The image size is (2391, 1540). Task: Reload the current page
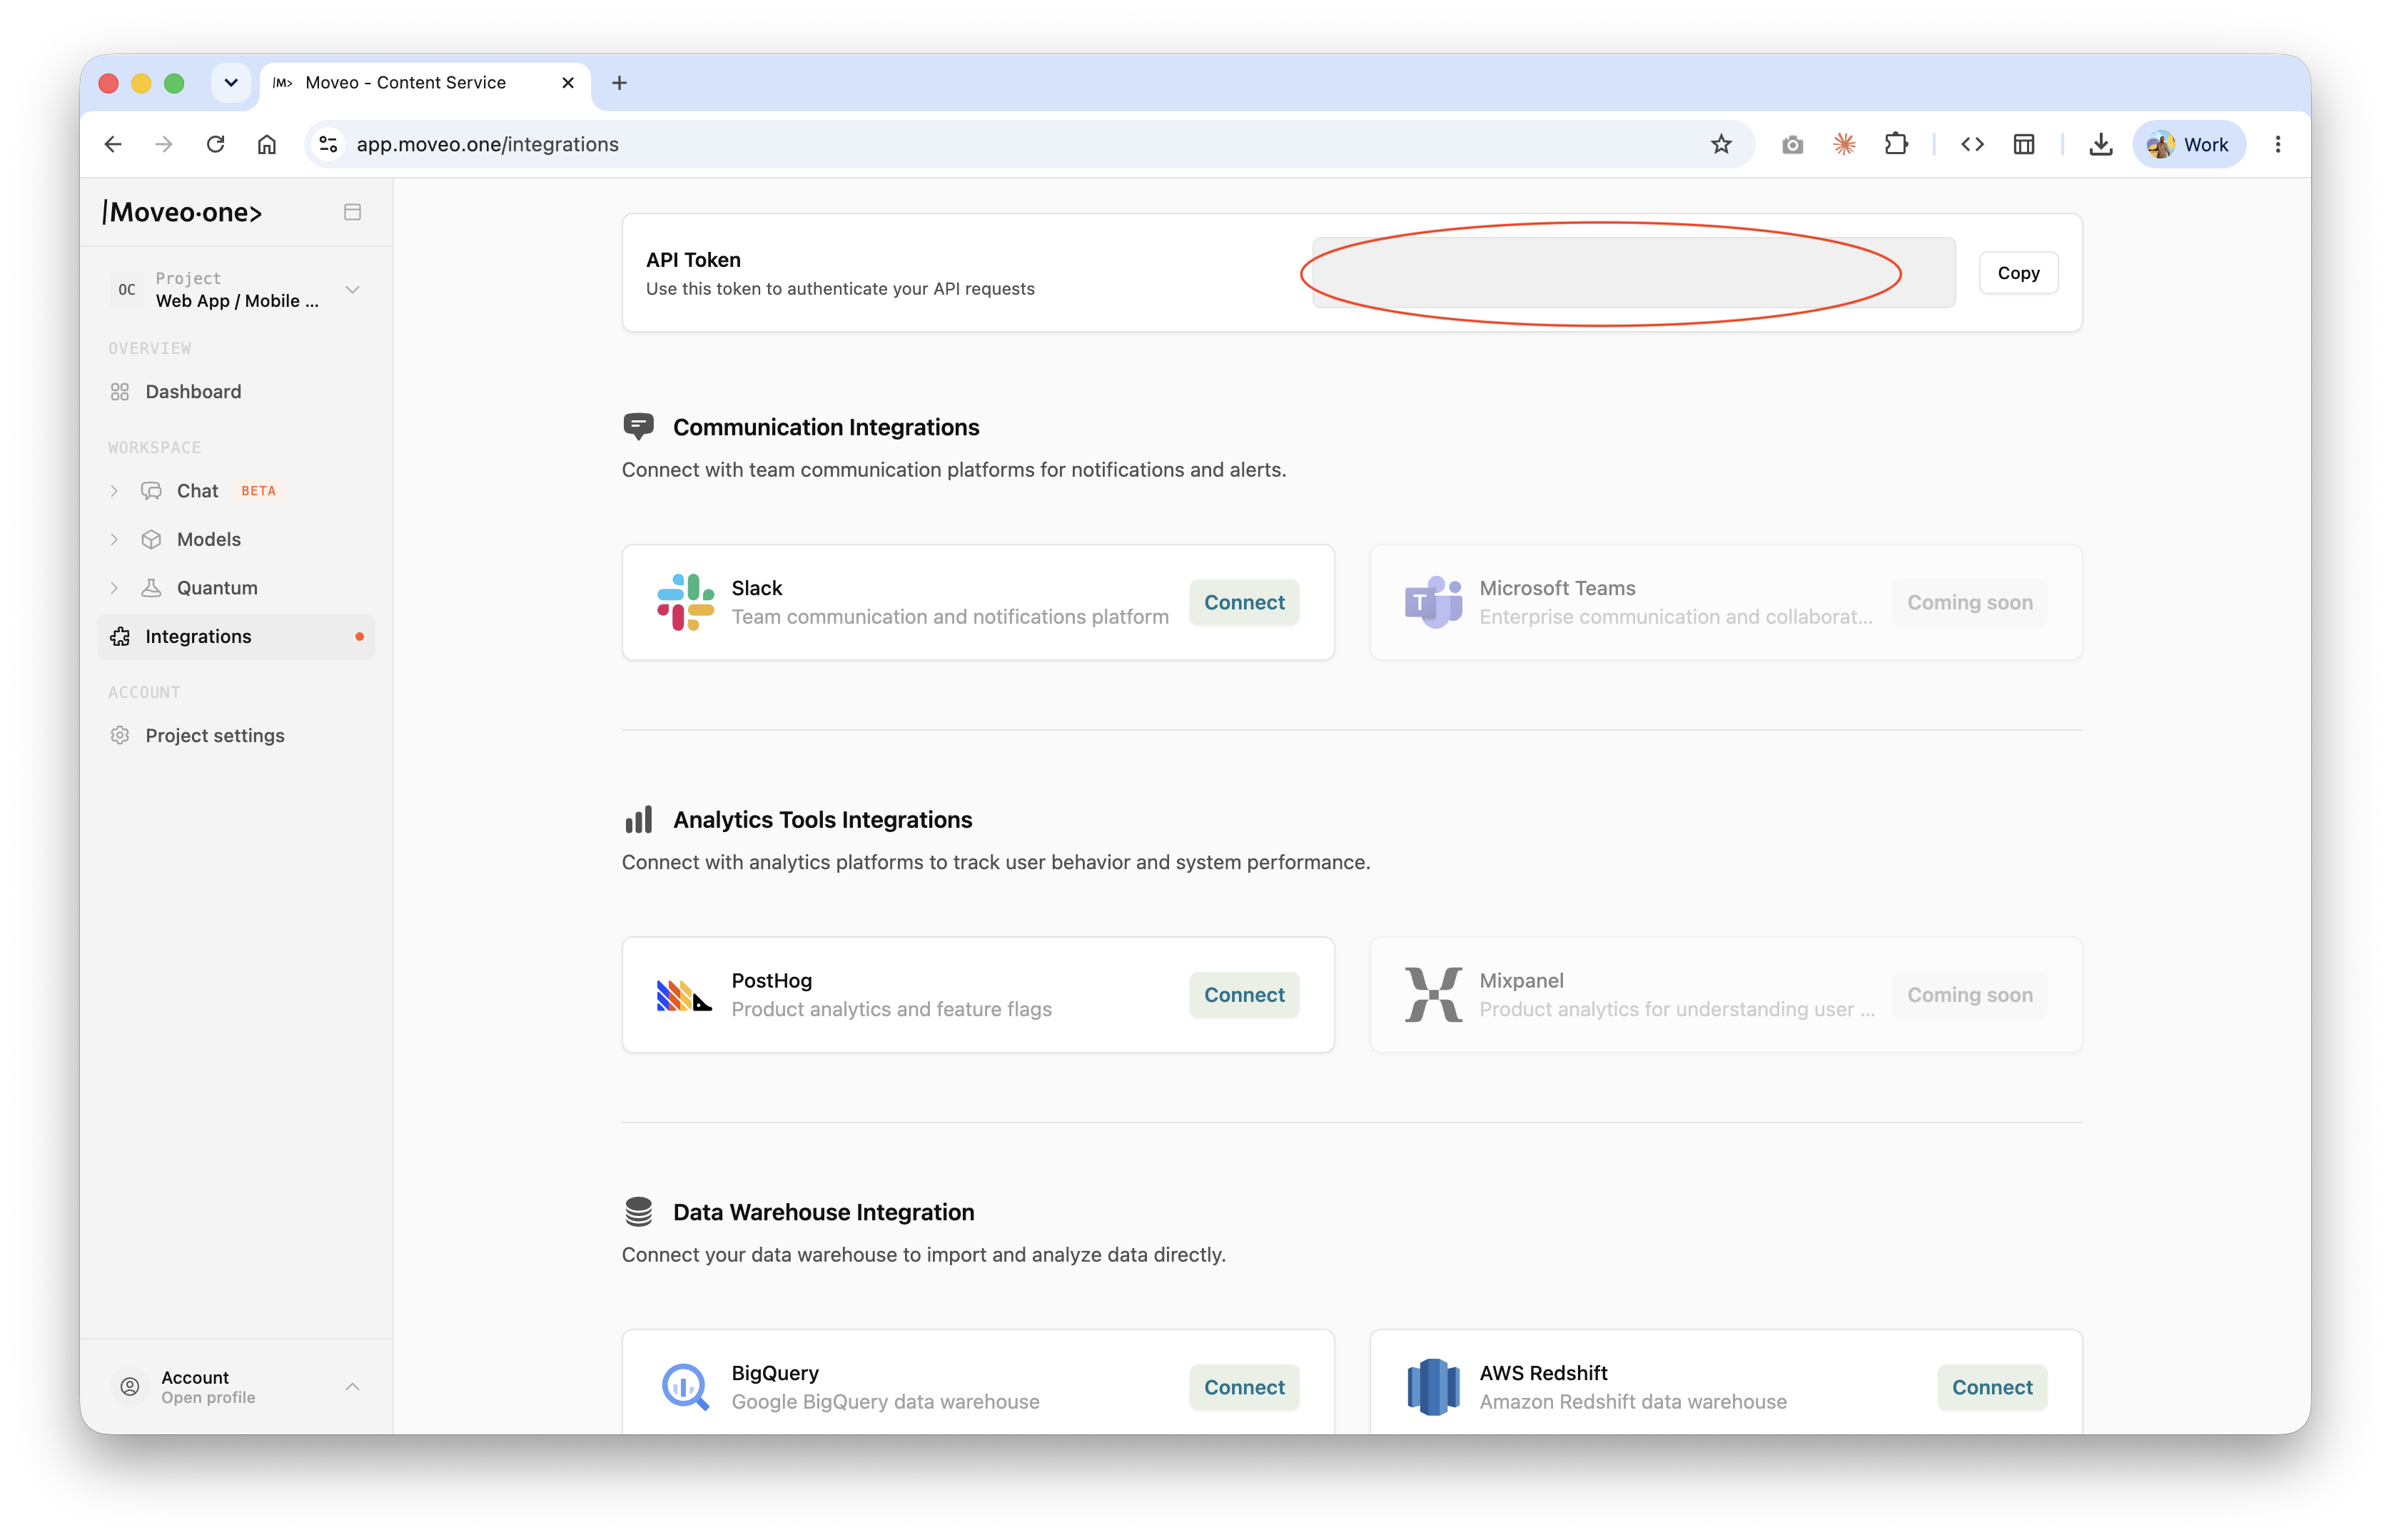pos(215,144)
